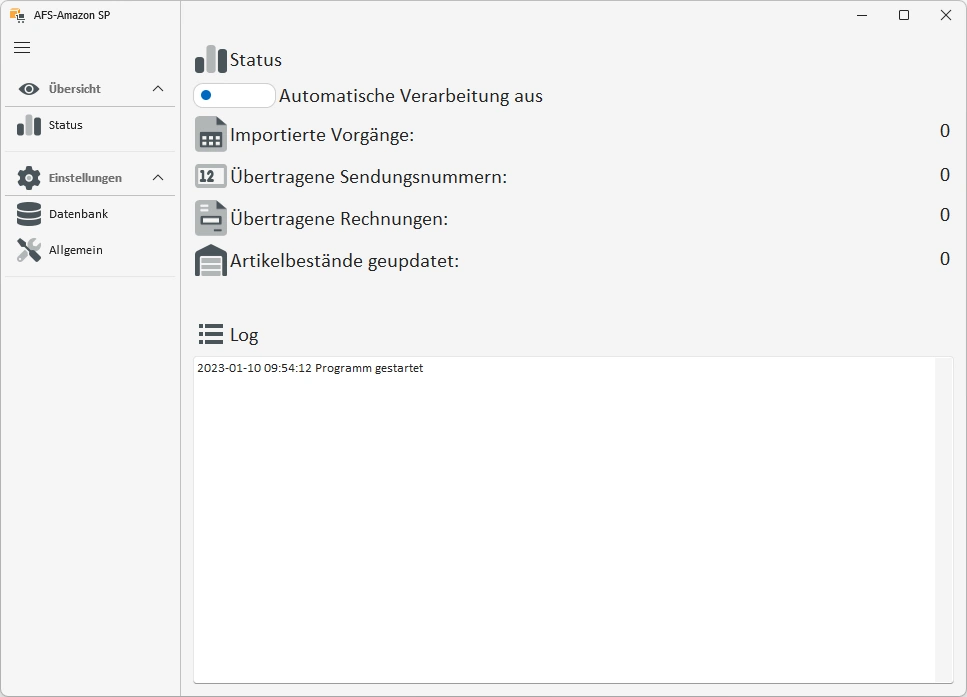Click the Log list icon
Screen dimensions: 967x697
(211, 334)
